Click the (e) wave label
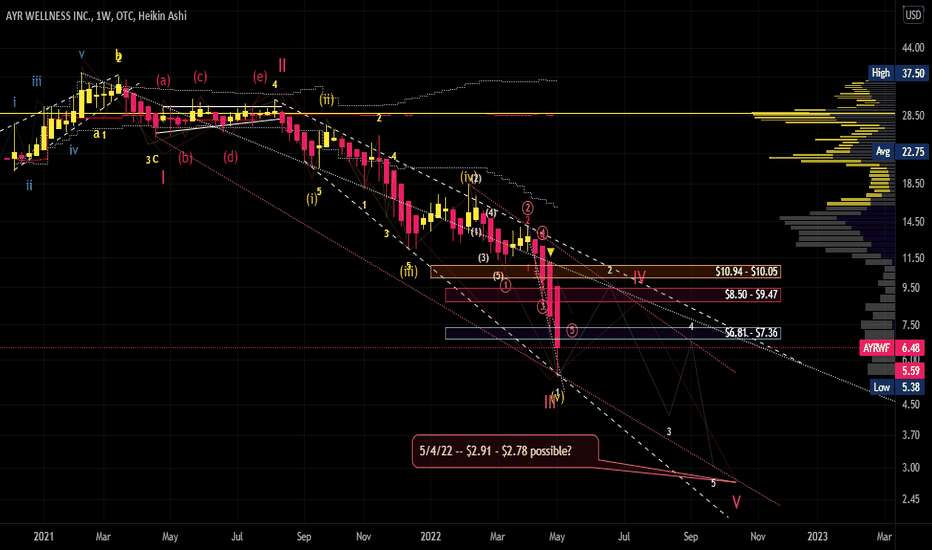Screen dimensions: 932x550 click(260, 76)
